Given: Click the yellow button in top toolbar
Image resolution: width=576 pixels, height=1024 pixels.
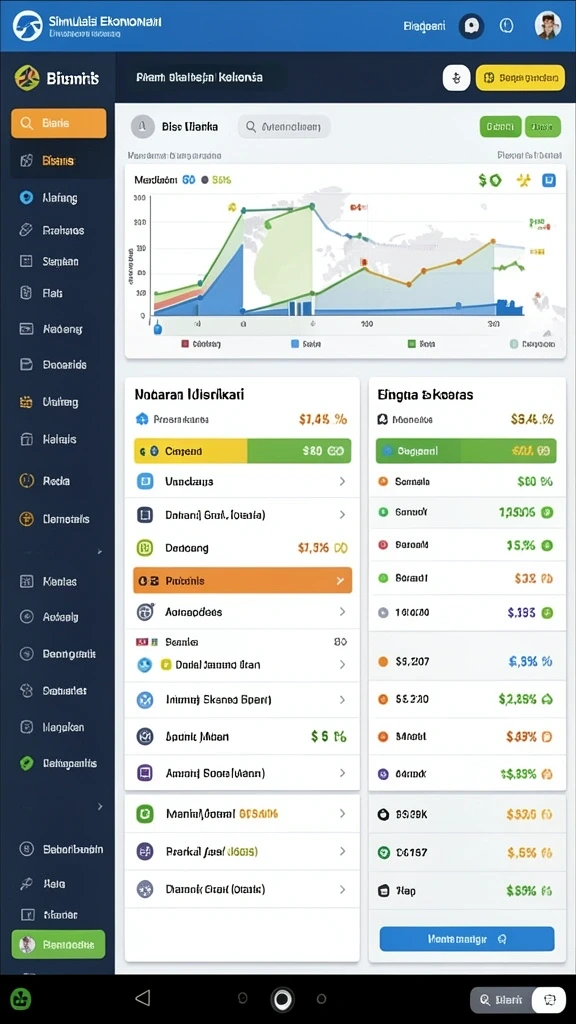Looking at the screenshot, I should 520,78.
